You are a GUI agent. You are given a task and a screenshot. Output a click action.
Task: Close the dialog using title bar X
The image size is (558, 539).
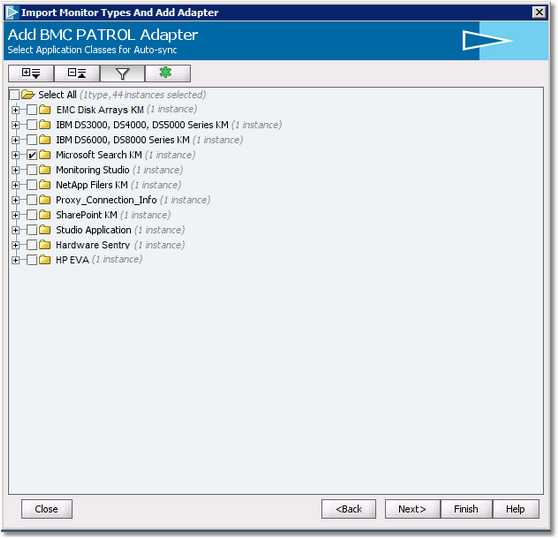click(x=539, y=12)
